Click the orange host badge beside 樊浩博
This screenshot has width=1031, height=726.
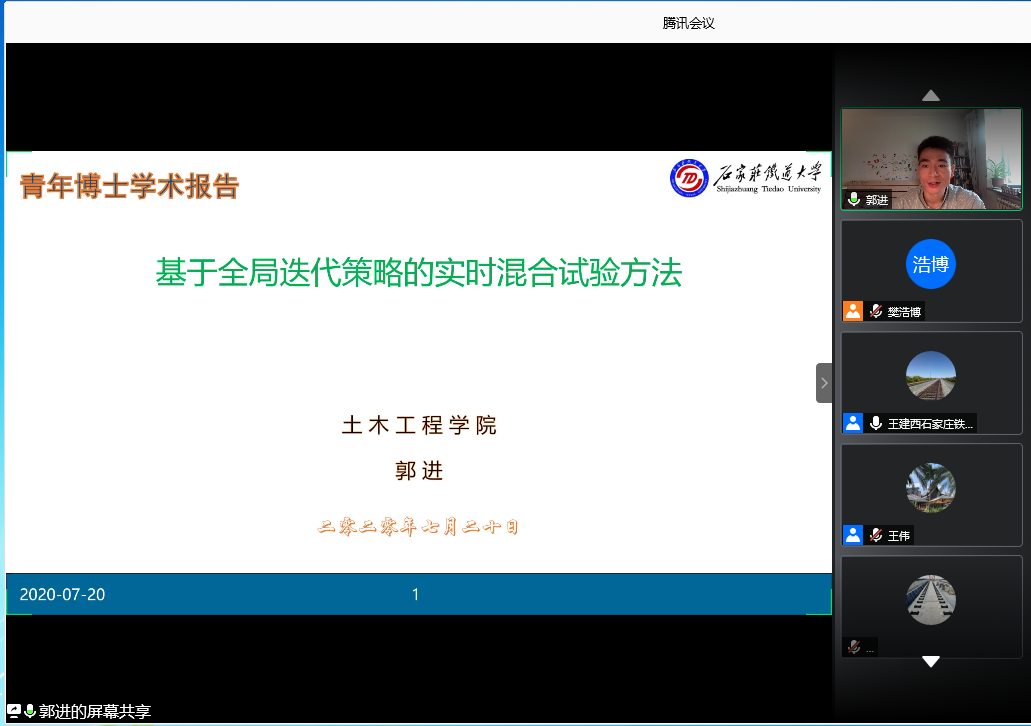pos(852,311)
